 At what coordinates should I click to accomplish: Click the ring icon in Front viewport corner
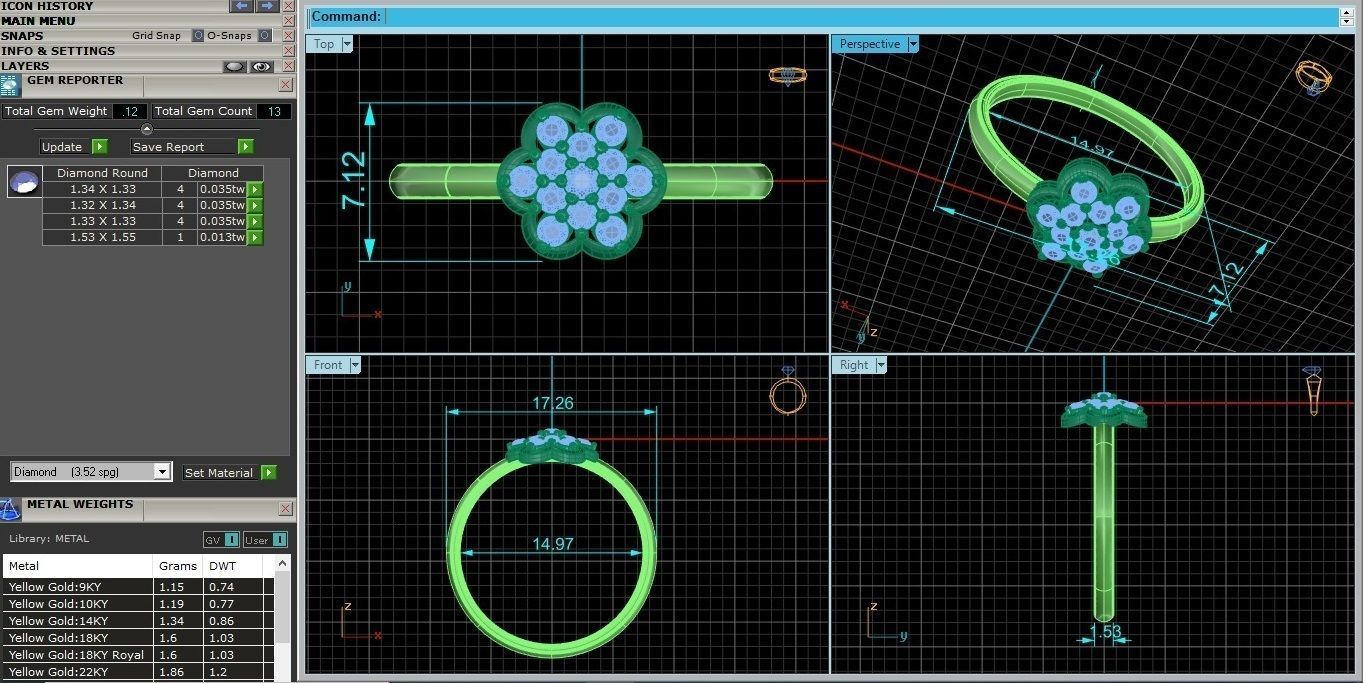pos(788,391)
